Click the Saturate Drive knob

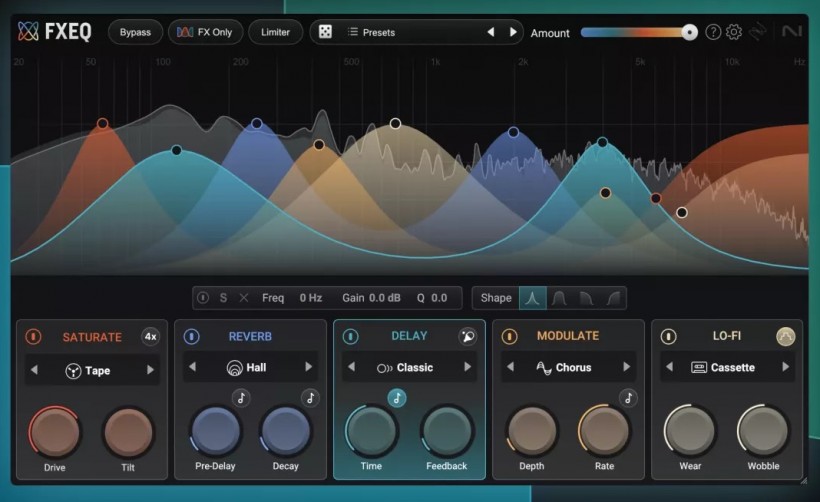coord(55,432)
